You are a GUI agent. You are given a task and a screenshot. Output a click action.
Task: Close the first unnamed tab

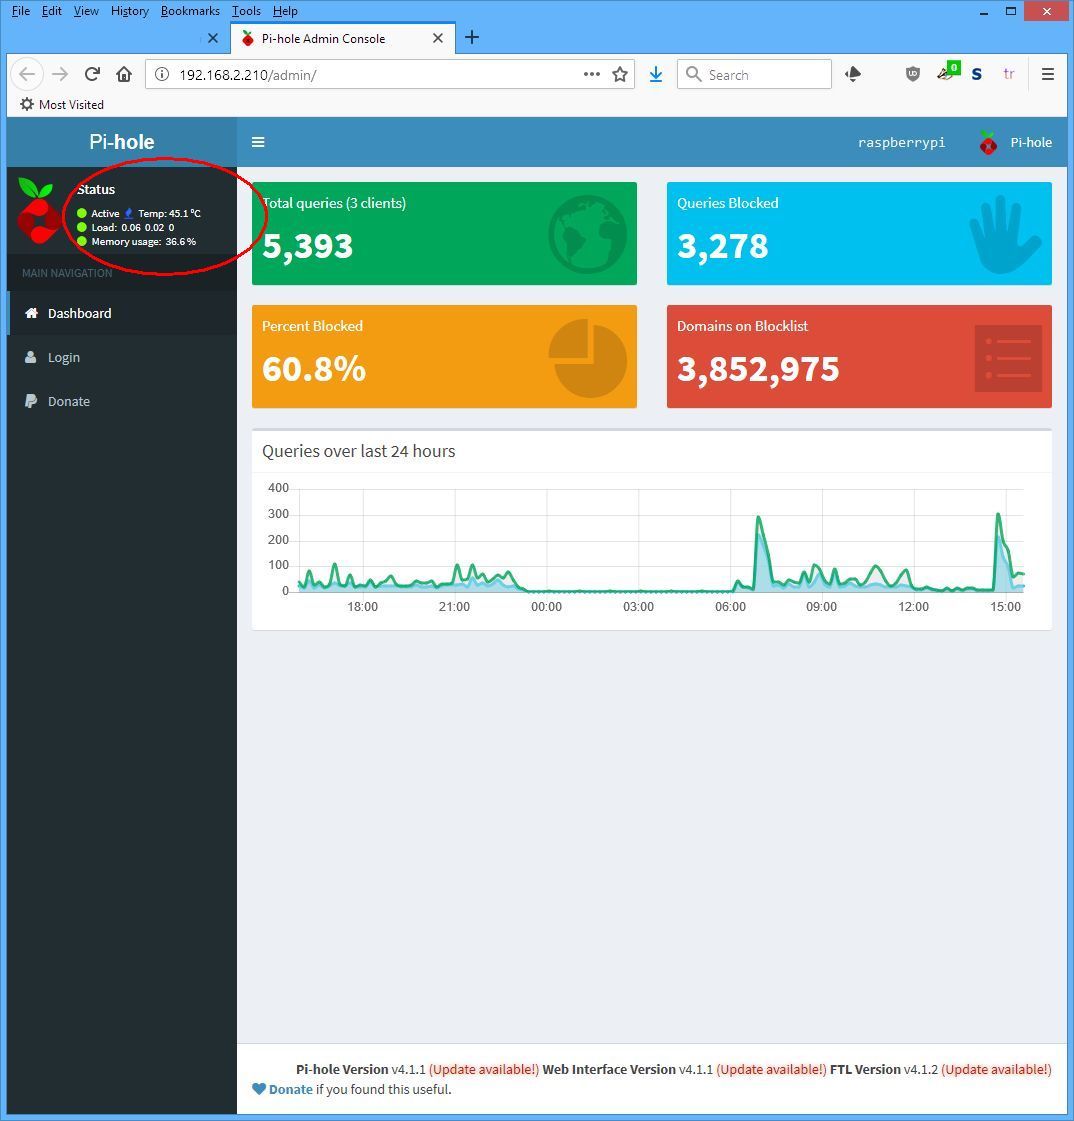[x=212, y=39]
